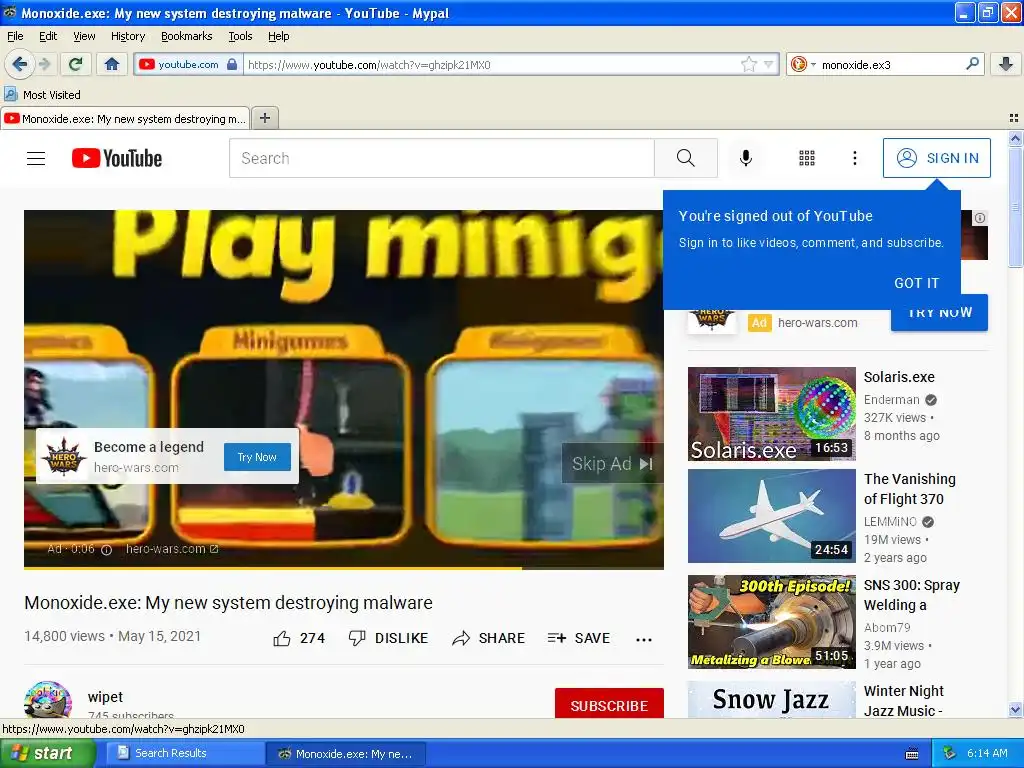The height and width of the screenshot is (768, 1024).
Task: Click the SIGN IN button
Action: click(x=936, y=158)
